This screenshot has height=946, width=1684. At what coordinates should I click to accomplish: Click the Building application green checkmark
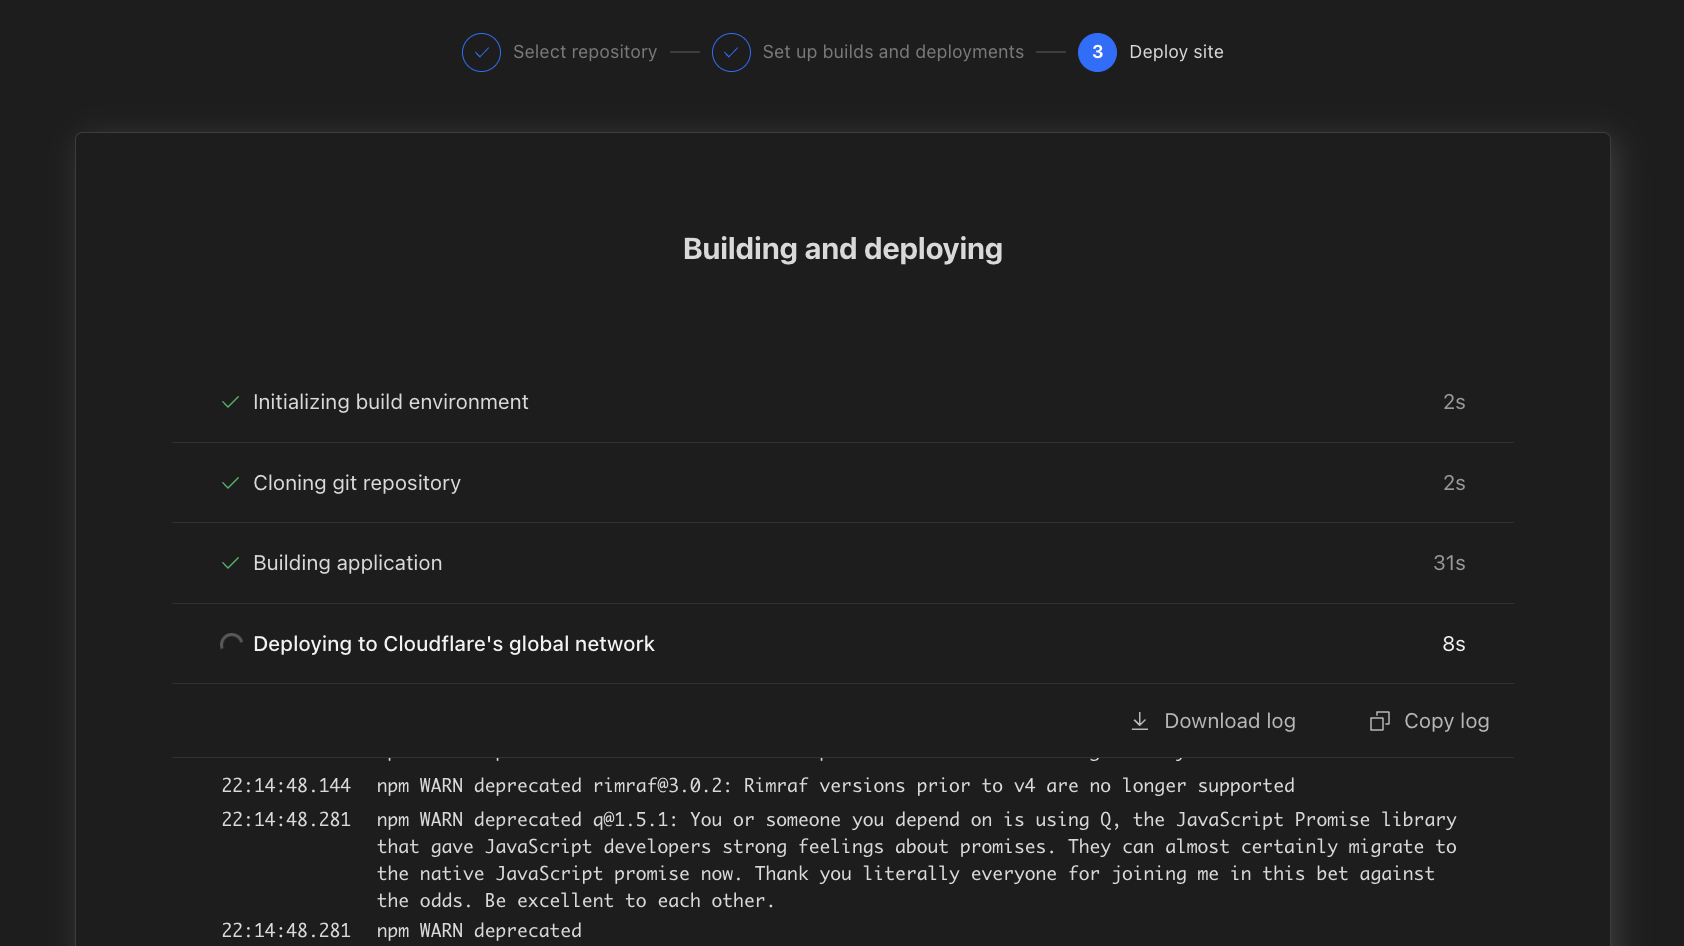(x=230, y=563)
